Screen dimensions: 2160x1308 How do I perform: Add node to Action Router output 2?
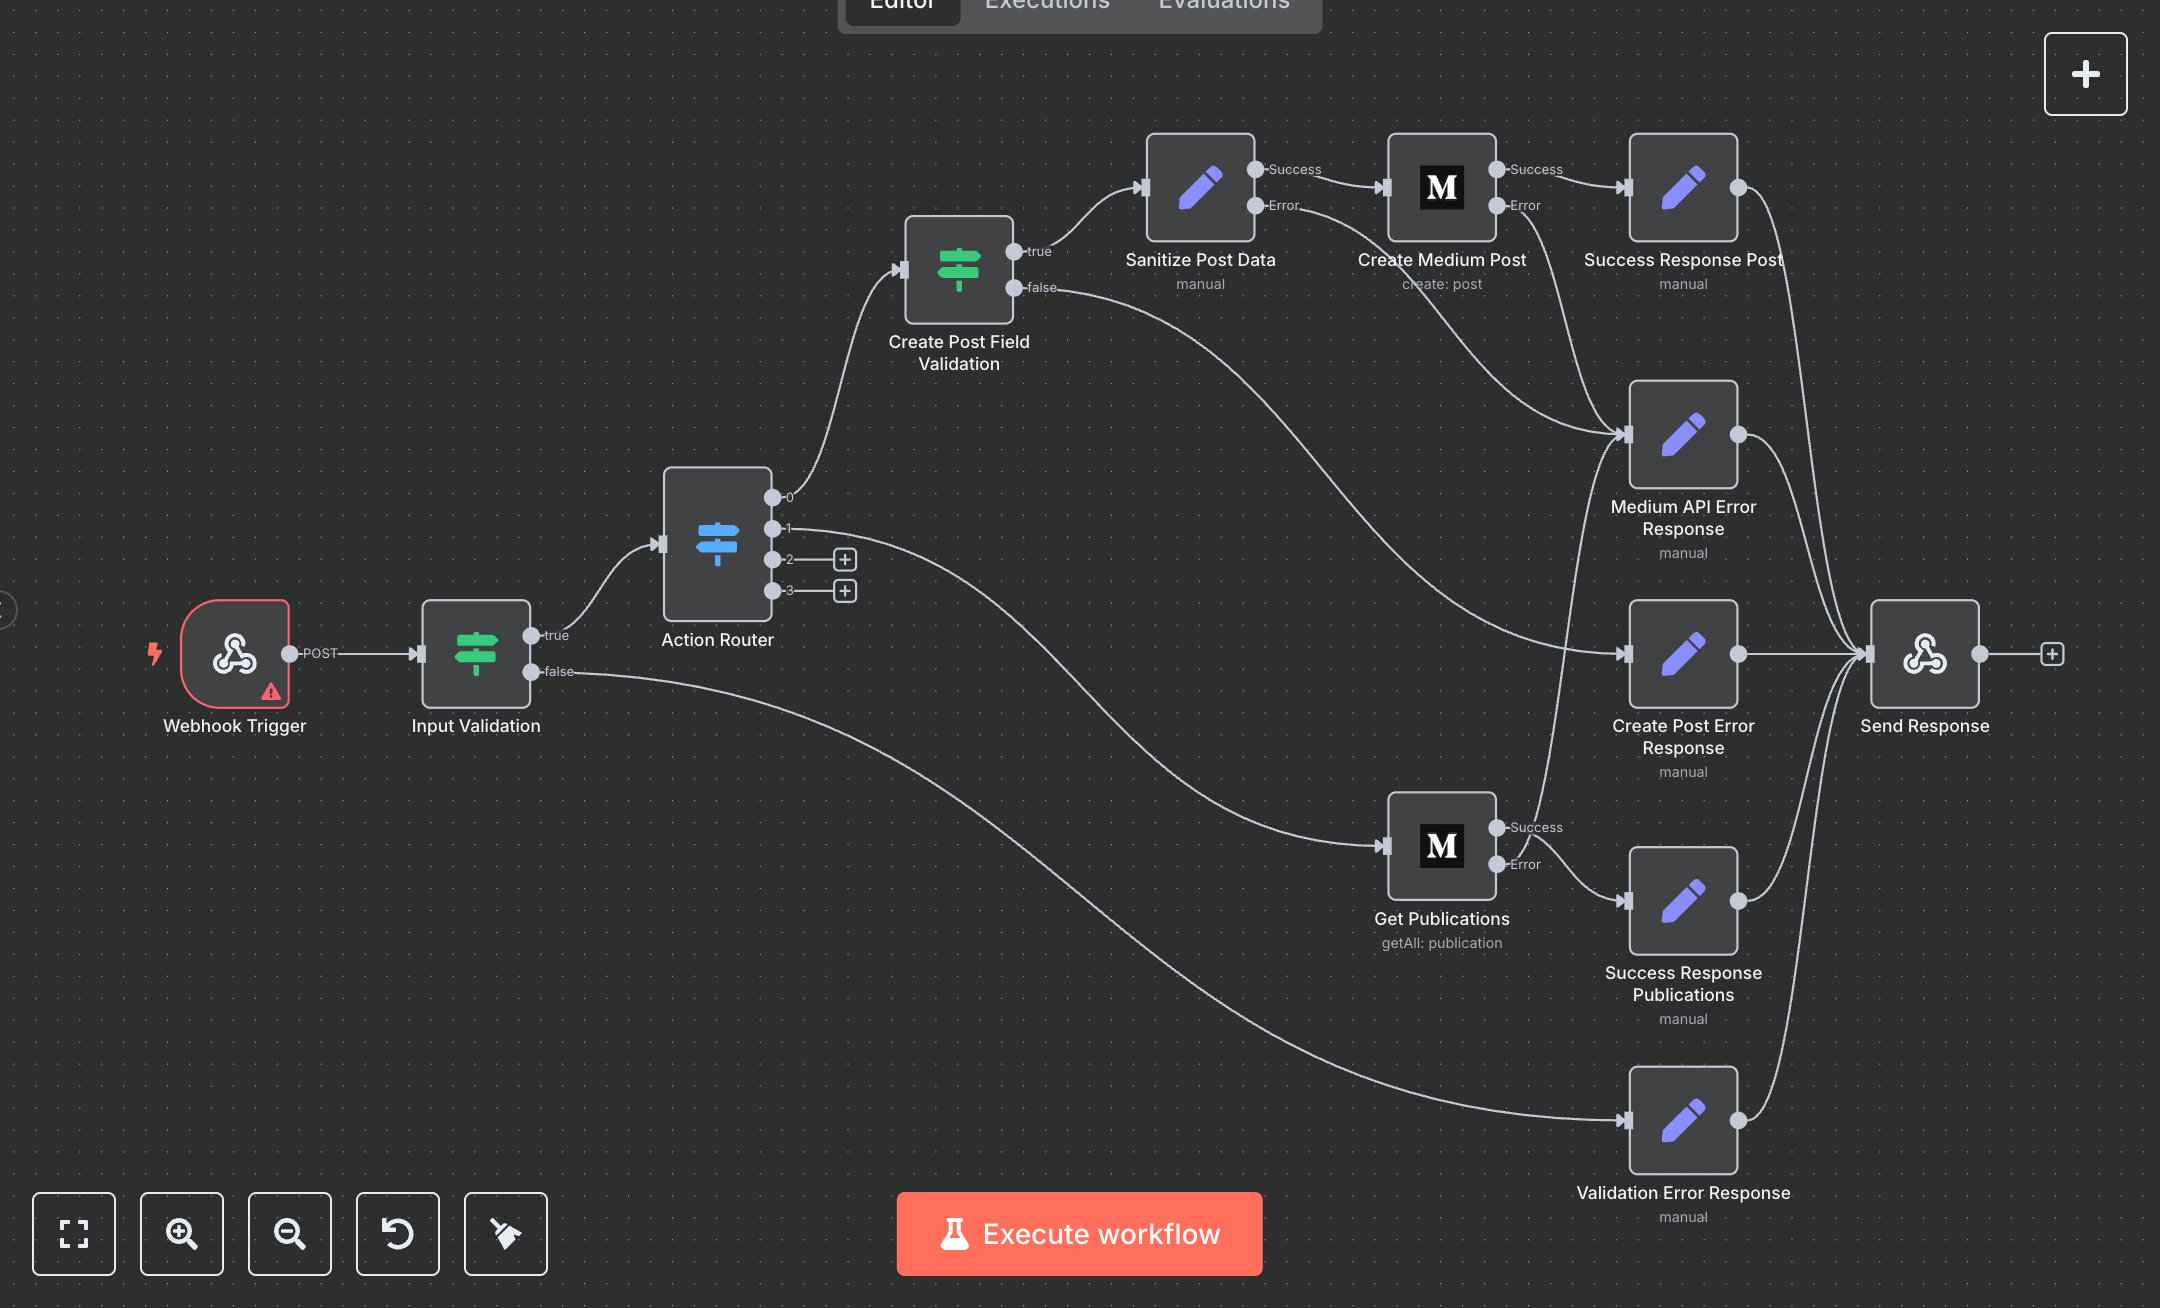[845, 559]
